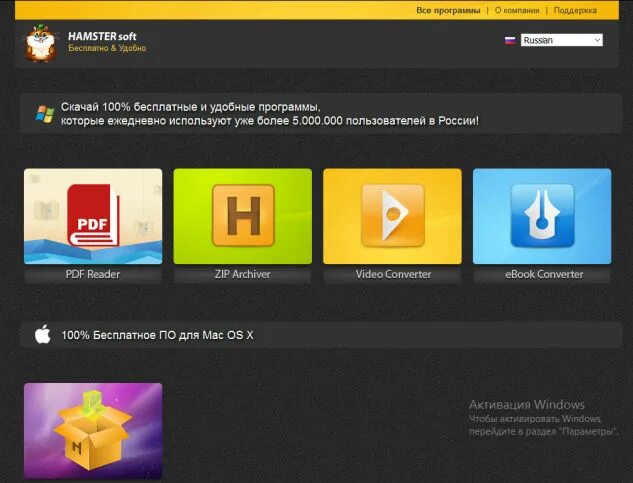Image resolution: width=633 pixels, height=483 pixels.
Task: Click the PDF Reader label button
Action: 93,275
